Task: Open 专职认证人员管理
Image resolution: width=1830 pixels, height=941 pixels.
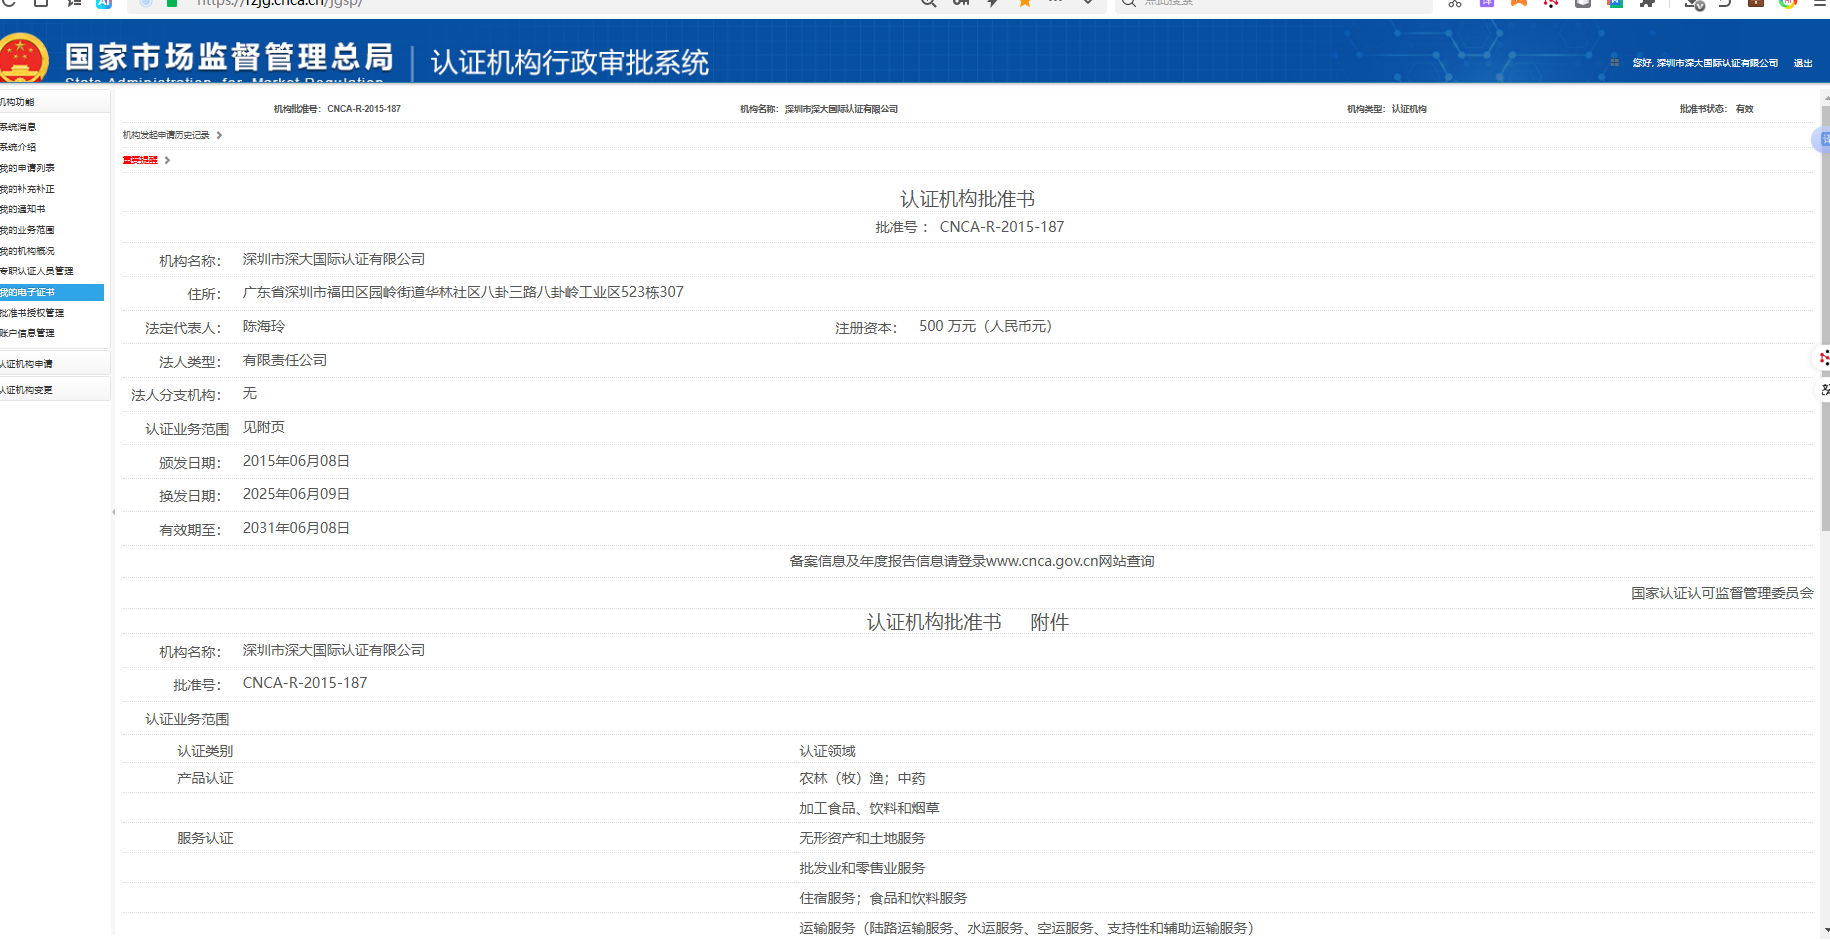Action: [36, 271]
